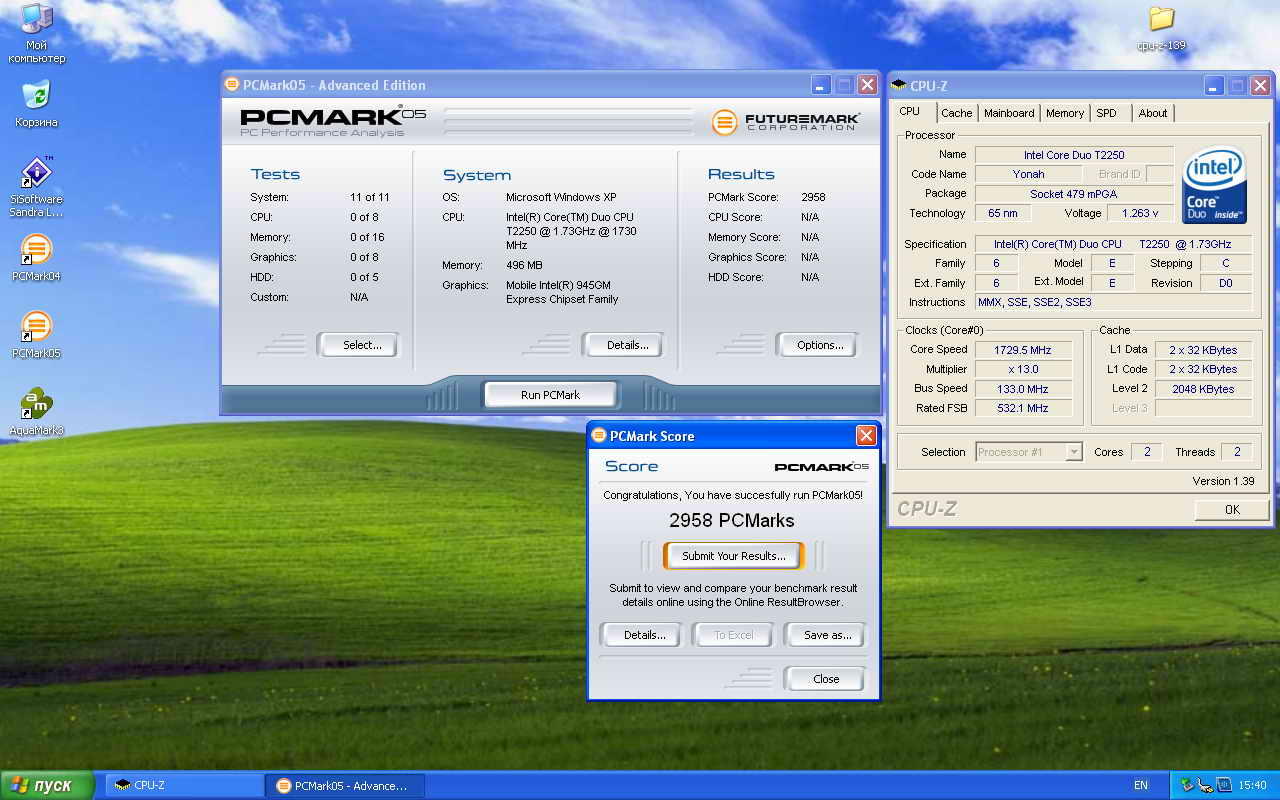Image resolution: width=1280 pixels, height=800 pixels.
Task: Click the Multiplier value x 13.0
Action: click(x=1023, y=369)
